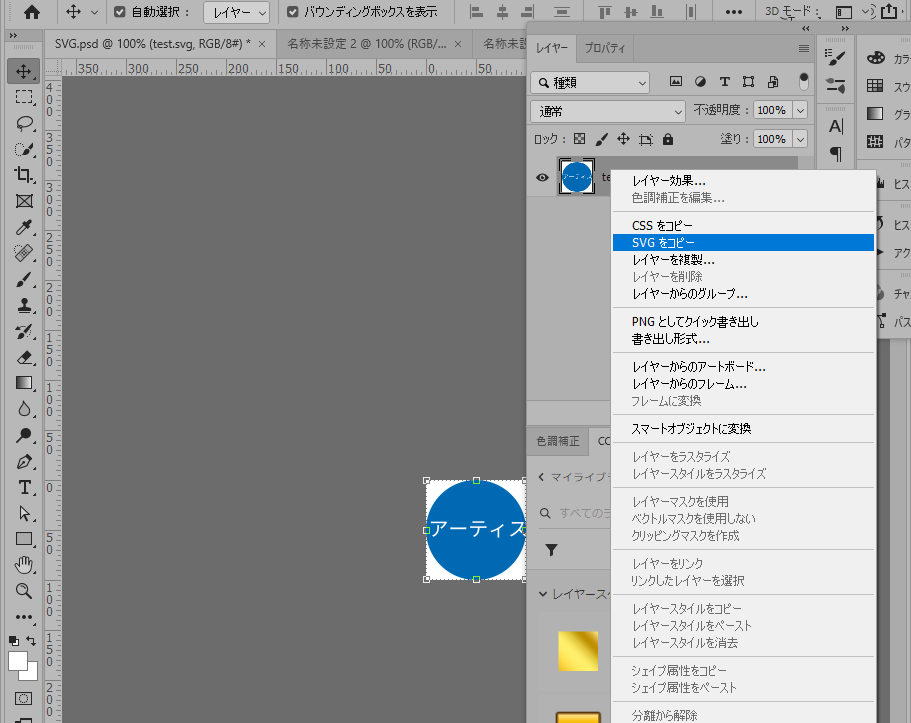911x723 pixels.
Task: Go to the Home screen icon
Action: coord(32,12)
